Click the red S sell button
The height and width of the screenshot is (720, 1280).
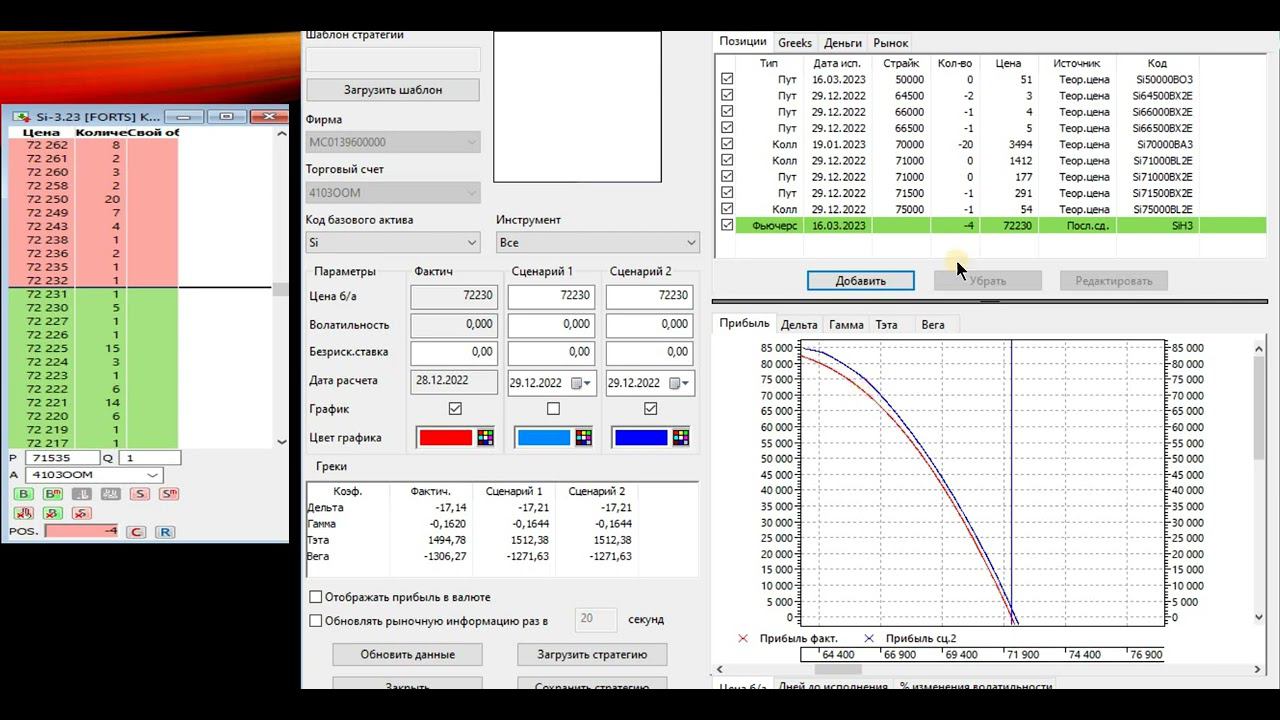[140, 494]
